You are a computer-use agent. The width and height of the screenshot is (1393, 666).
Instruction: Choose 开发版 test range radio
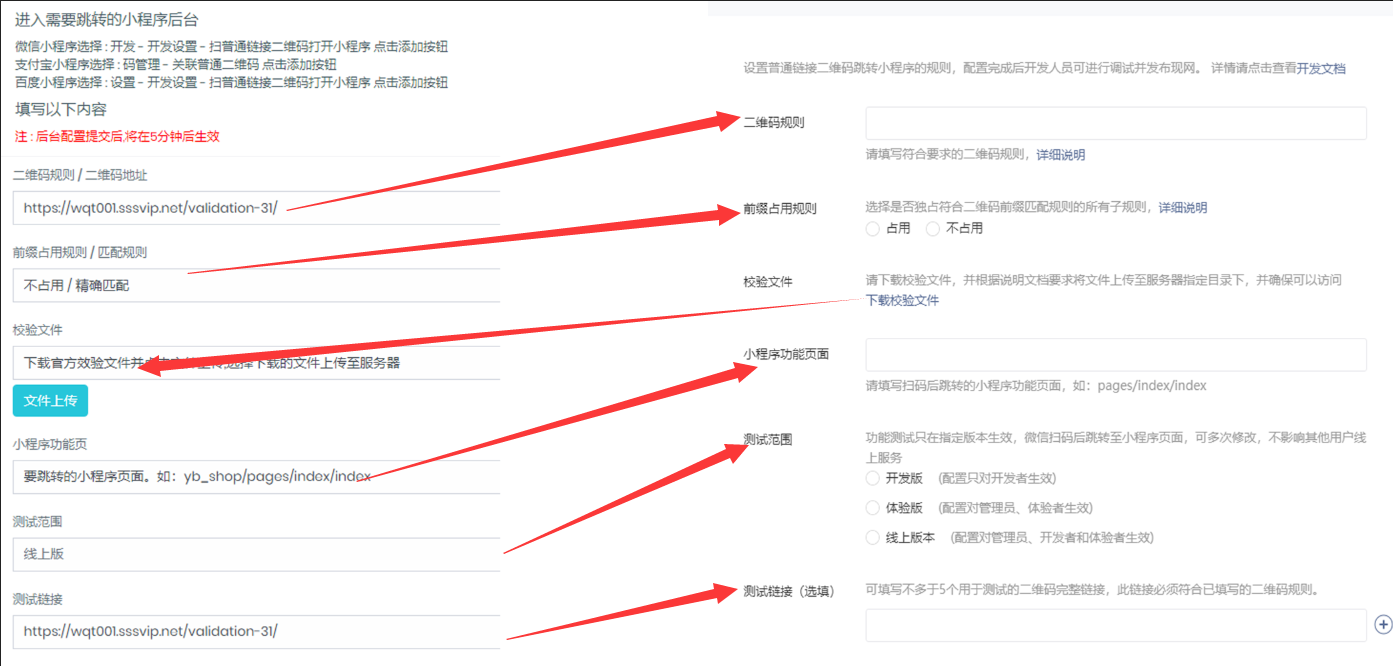(x=873, y=479)
